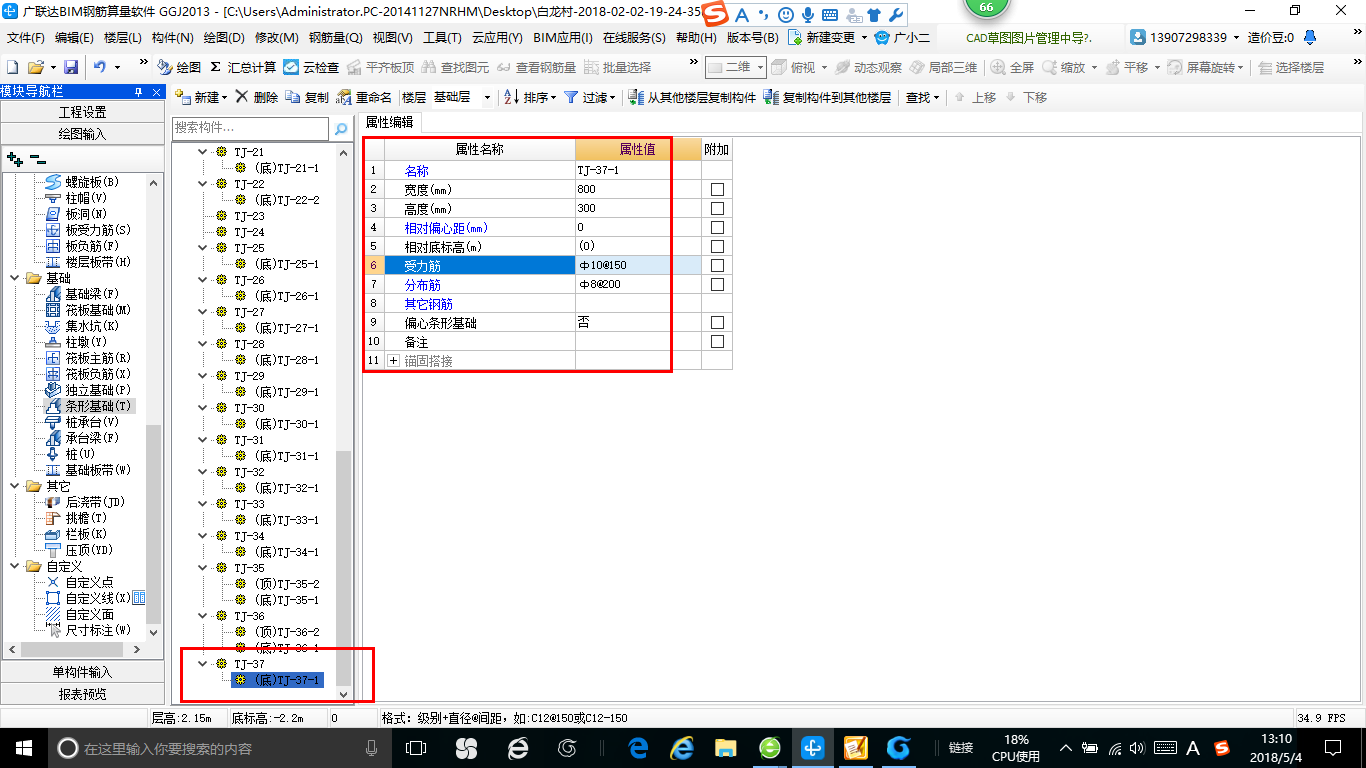Collapse the 基础 folder in navigation tree
1366x768 pixels.
14,278
